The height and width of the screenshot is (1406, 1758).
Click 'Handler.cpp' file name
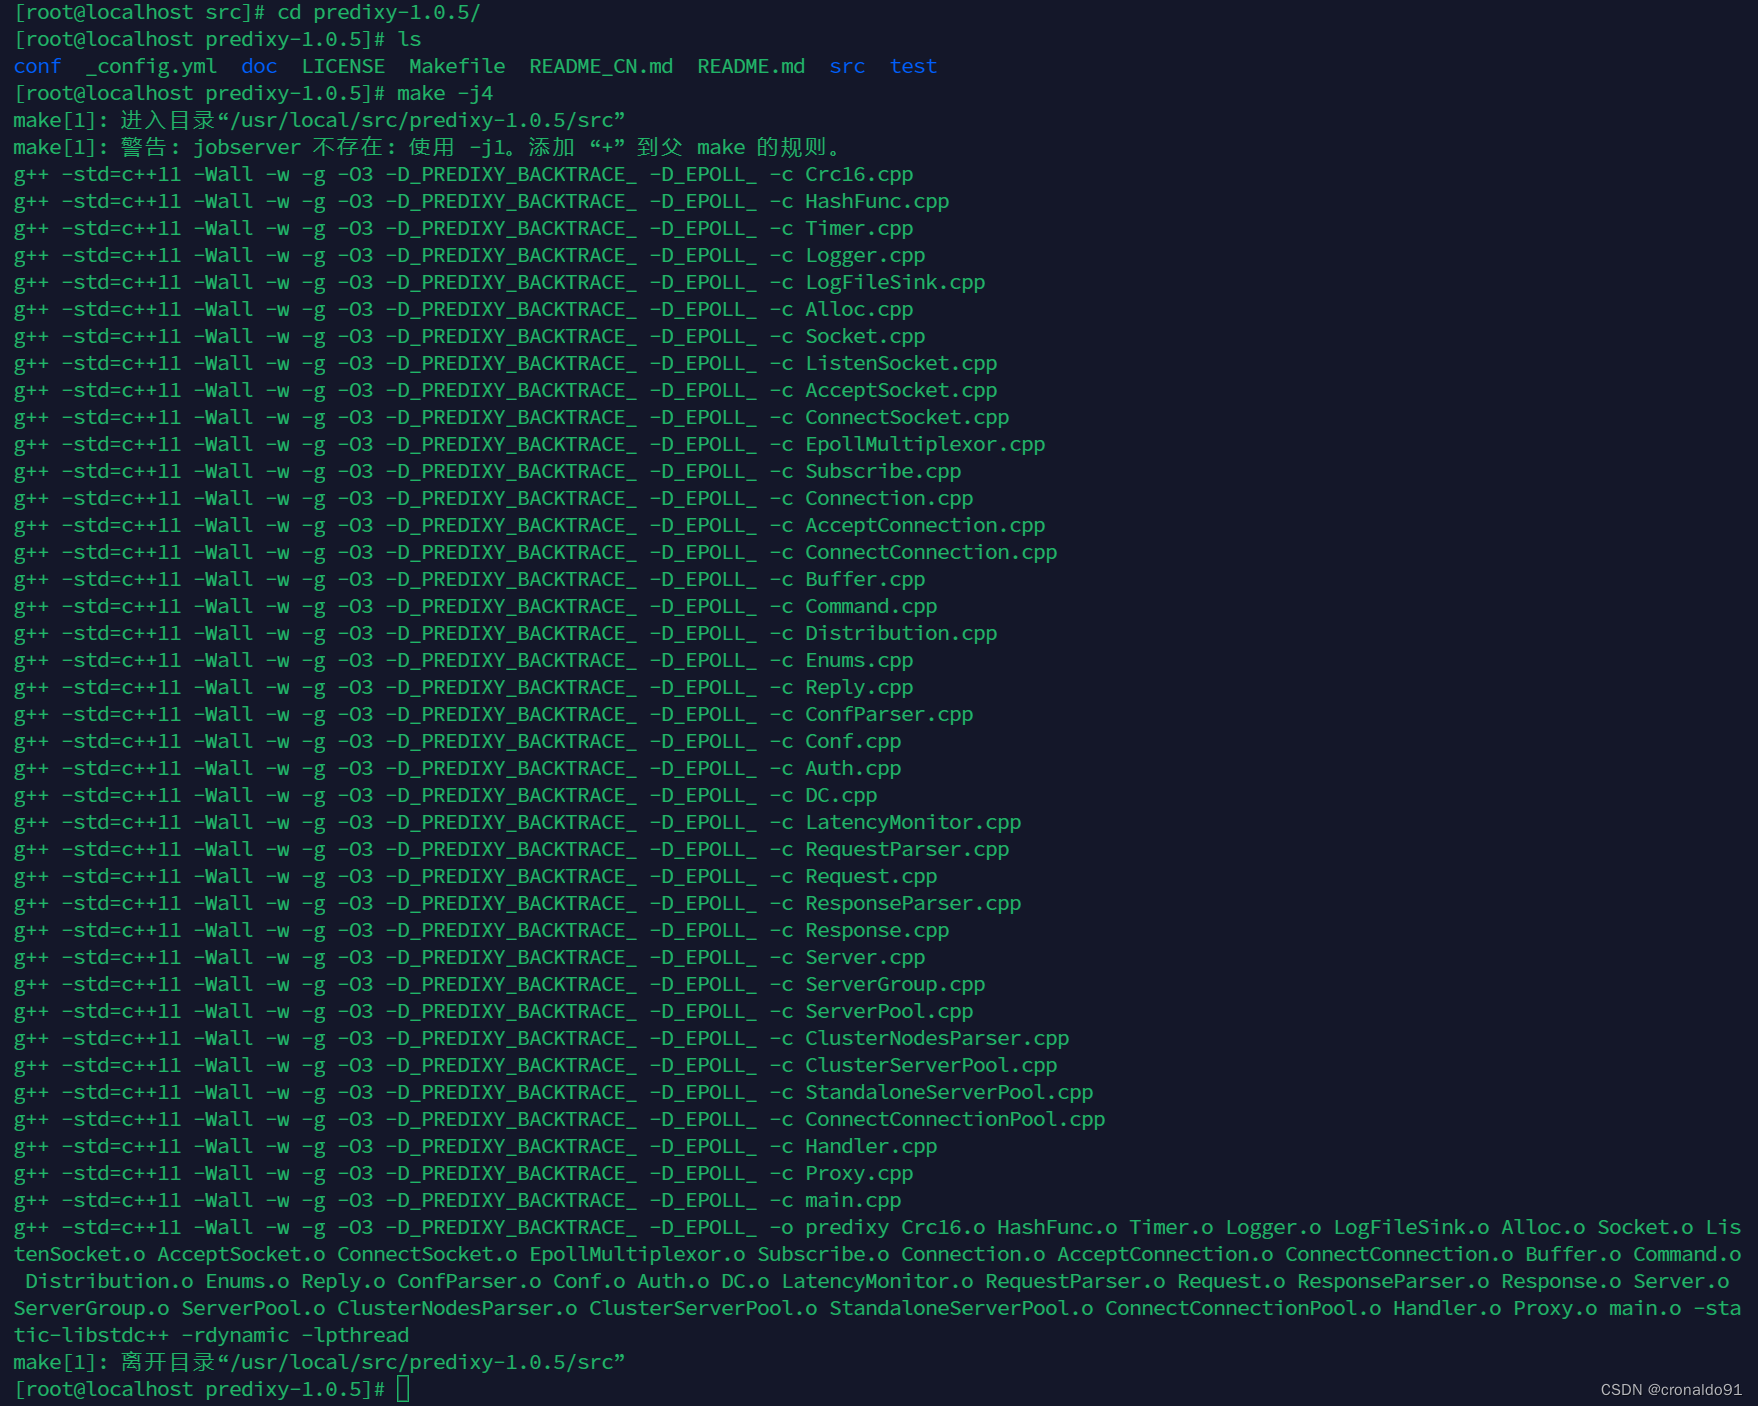tap(872, 1146)
